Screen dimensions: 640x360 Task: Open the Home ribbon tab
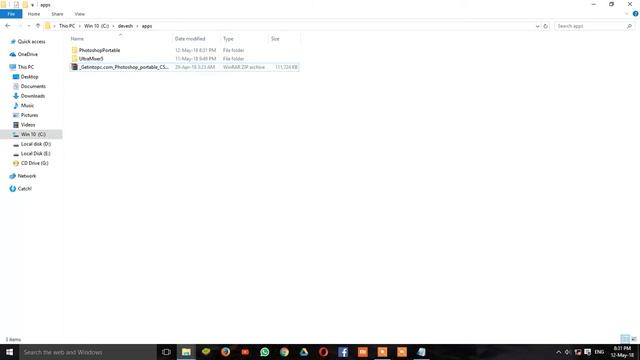[x=34, y=14]
